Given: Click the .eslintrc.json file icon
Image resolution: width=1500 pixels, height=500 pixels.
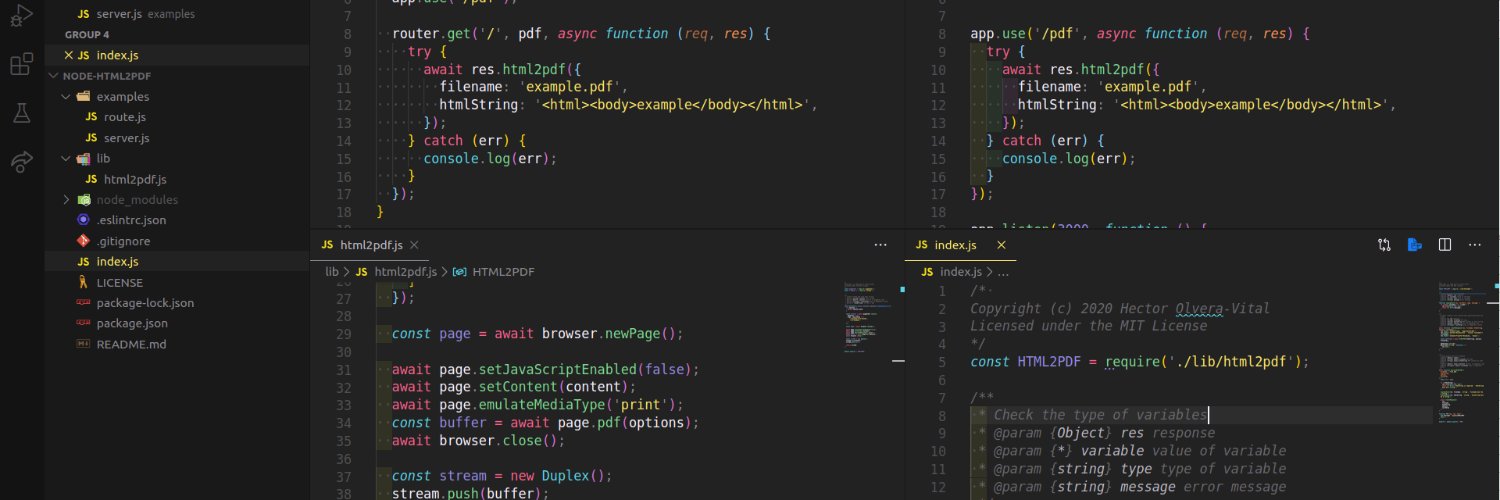Looking at the screenshot, I should coord(84,220).
